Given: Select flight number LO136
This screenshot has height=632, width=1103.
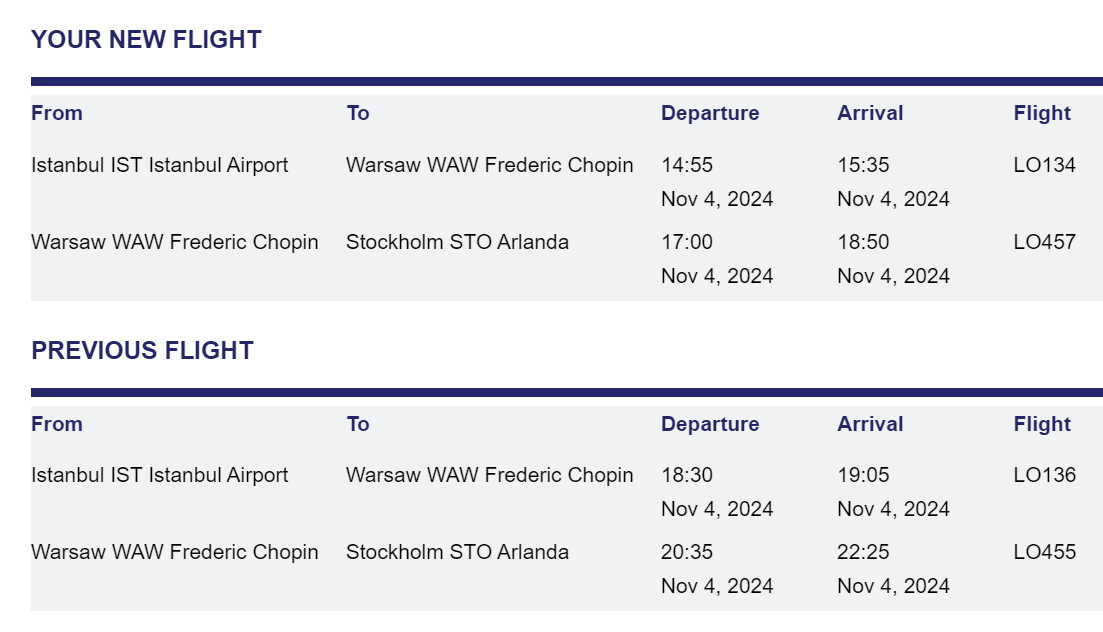Looking at the screenshot, I should [1044, 476].
